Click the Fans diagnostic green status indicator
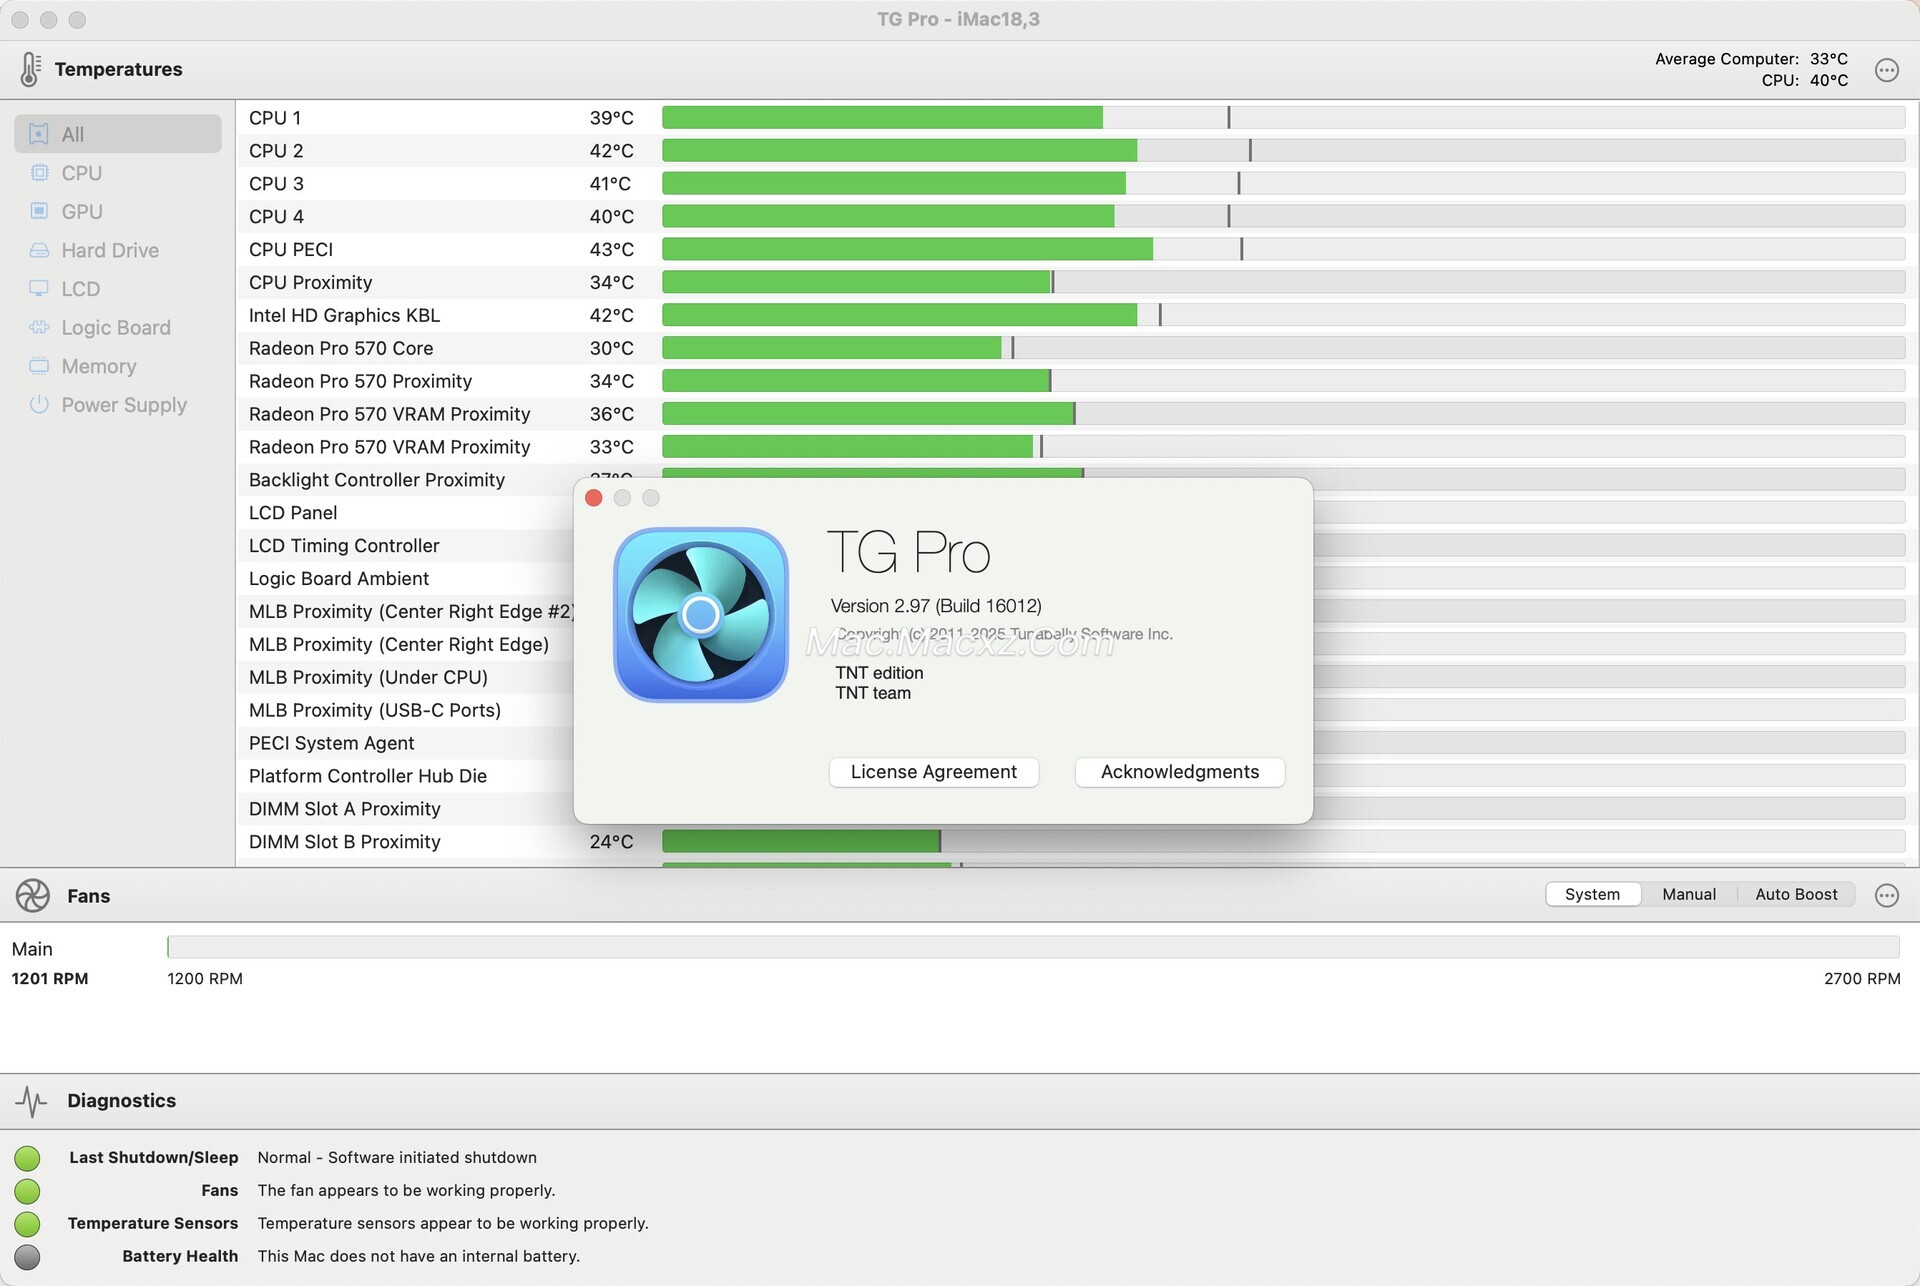Screen dimensions: 1920x1286 tap(27, 1191)
